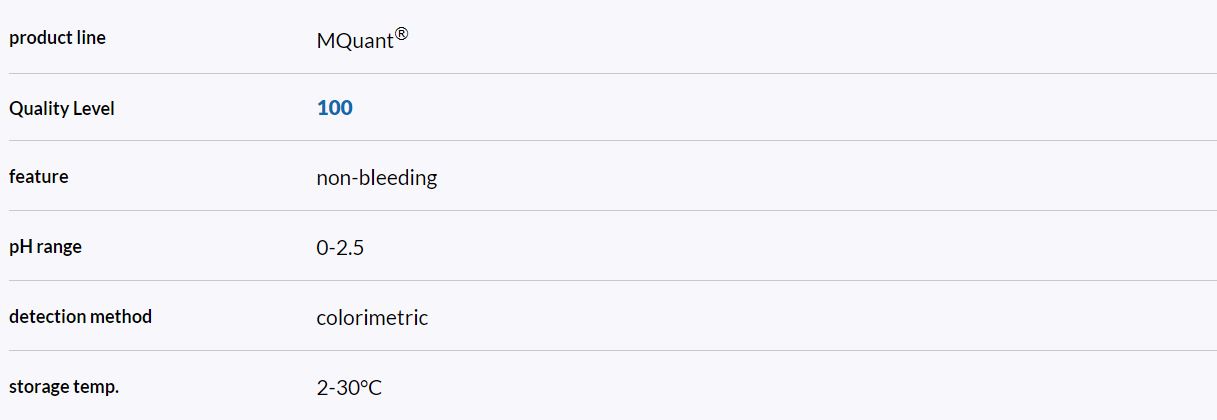
Task: Click the 0-2.5 pH range value
Action: tap(340, 248)
